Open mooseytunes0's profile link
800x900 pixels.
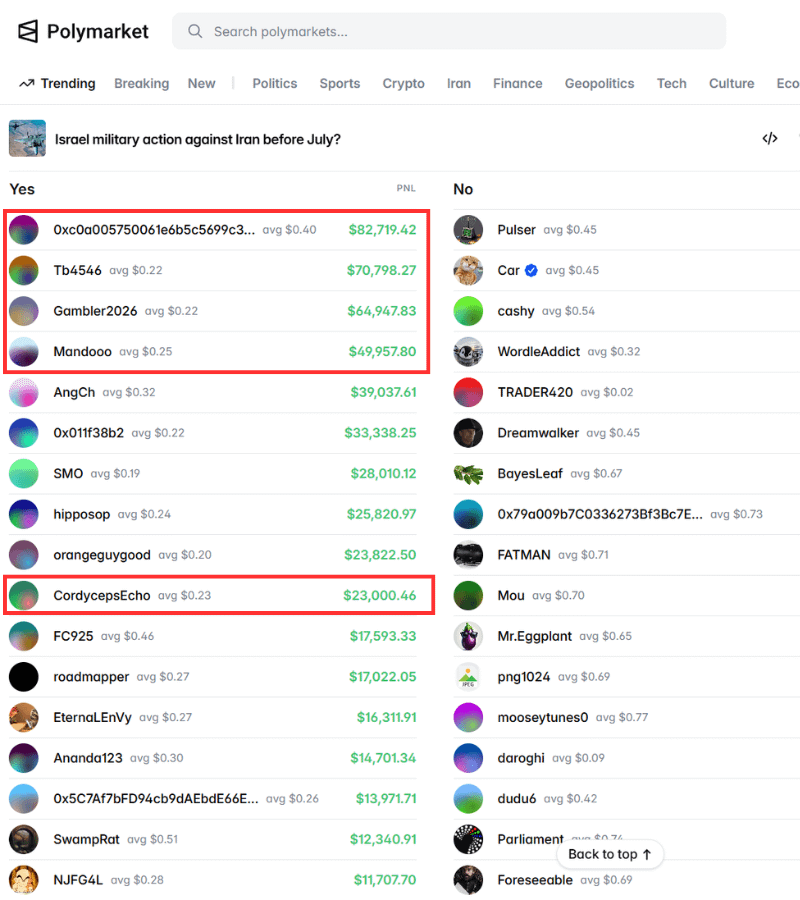click(x=543, y=717)
